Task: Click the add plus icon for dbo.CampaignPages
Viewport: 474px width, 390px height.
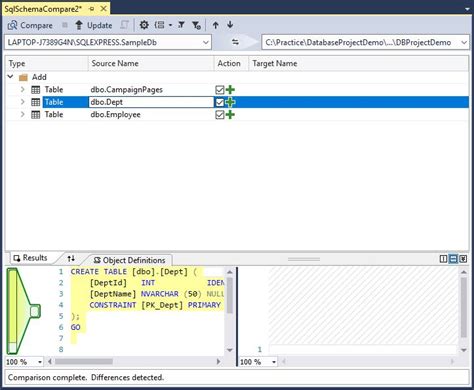Action: [230, 90]
